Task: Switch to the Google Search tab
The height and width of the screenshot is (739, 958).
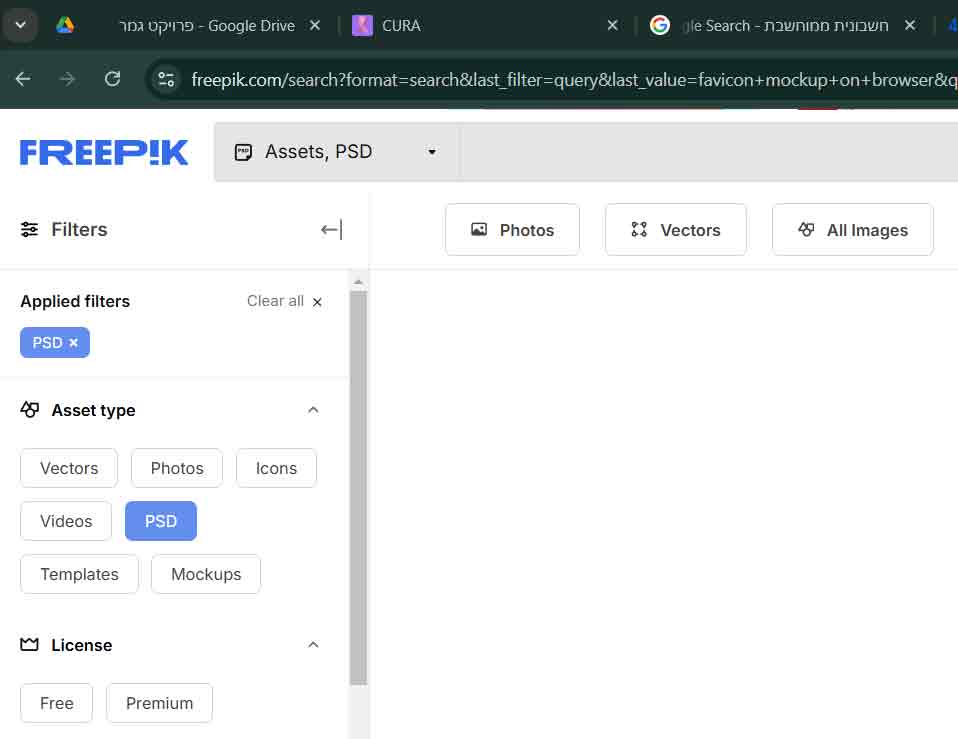Action: pyautogui.click(x=784, y=26)
